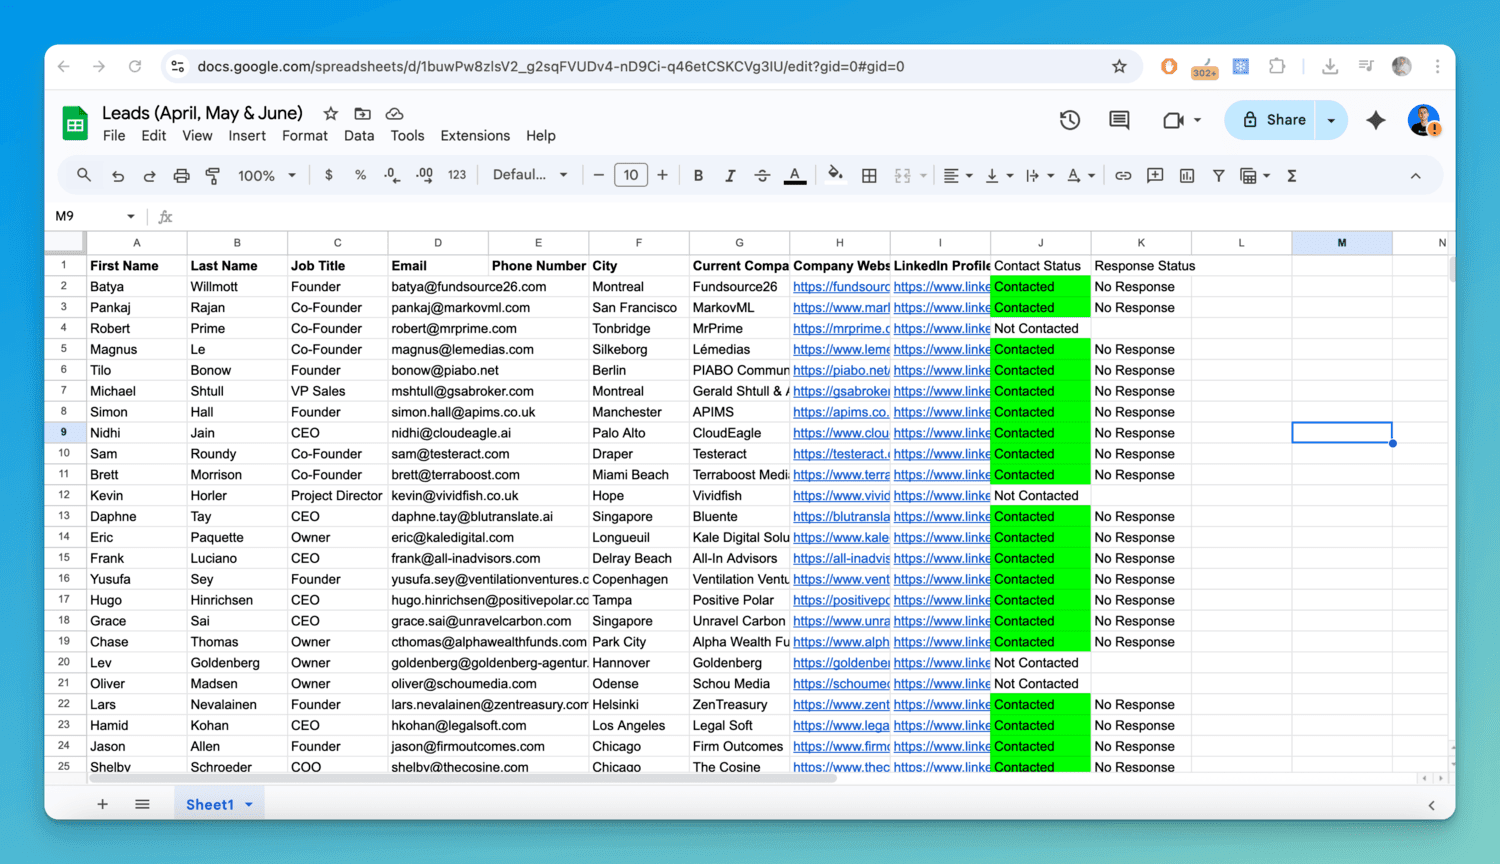Click the font size input field
Screen dimensions: 1500x864
point(630,175)
